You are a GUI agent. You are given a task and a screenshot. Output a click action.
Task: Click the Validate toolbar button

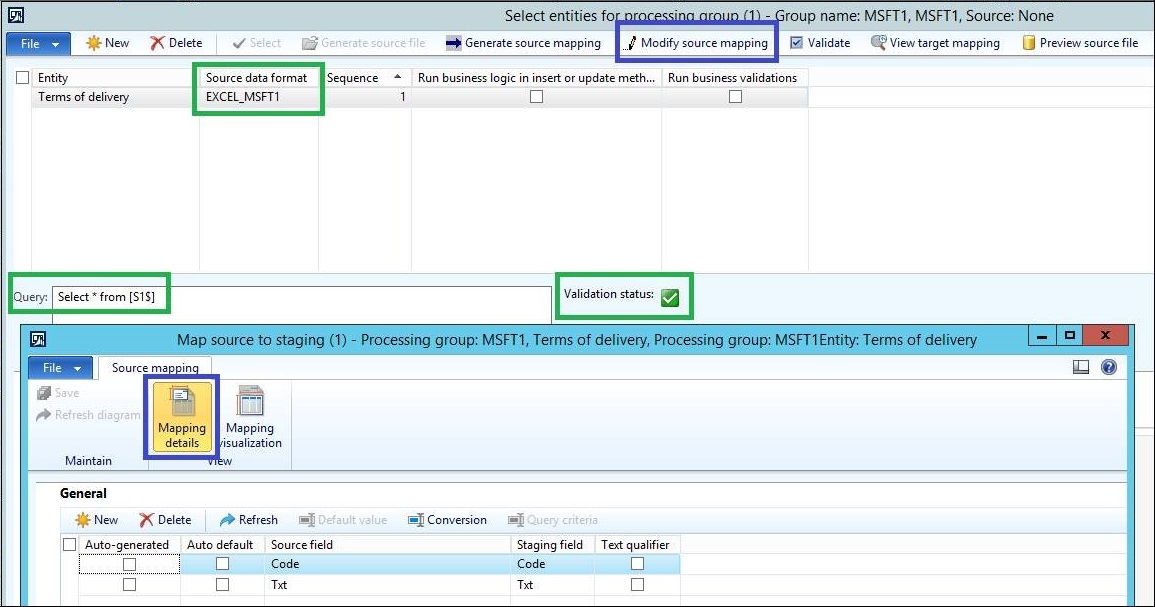819,43
